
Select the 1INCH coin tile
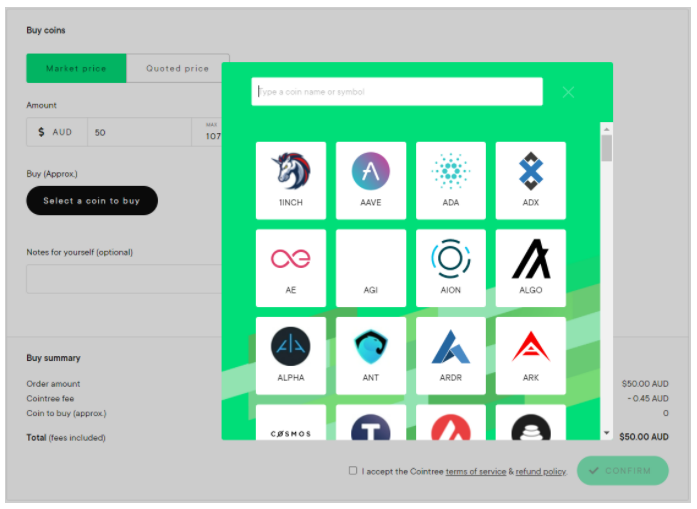pos(291,180)
